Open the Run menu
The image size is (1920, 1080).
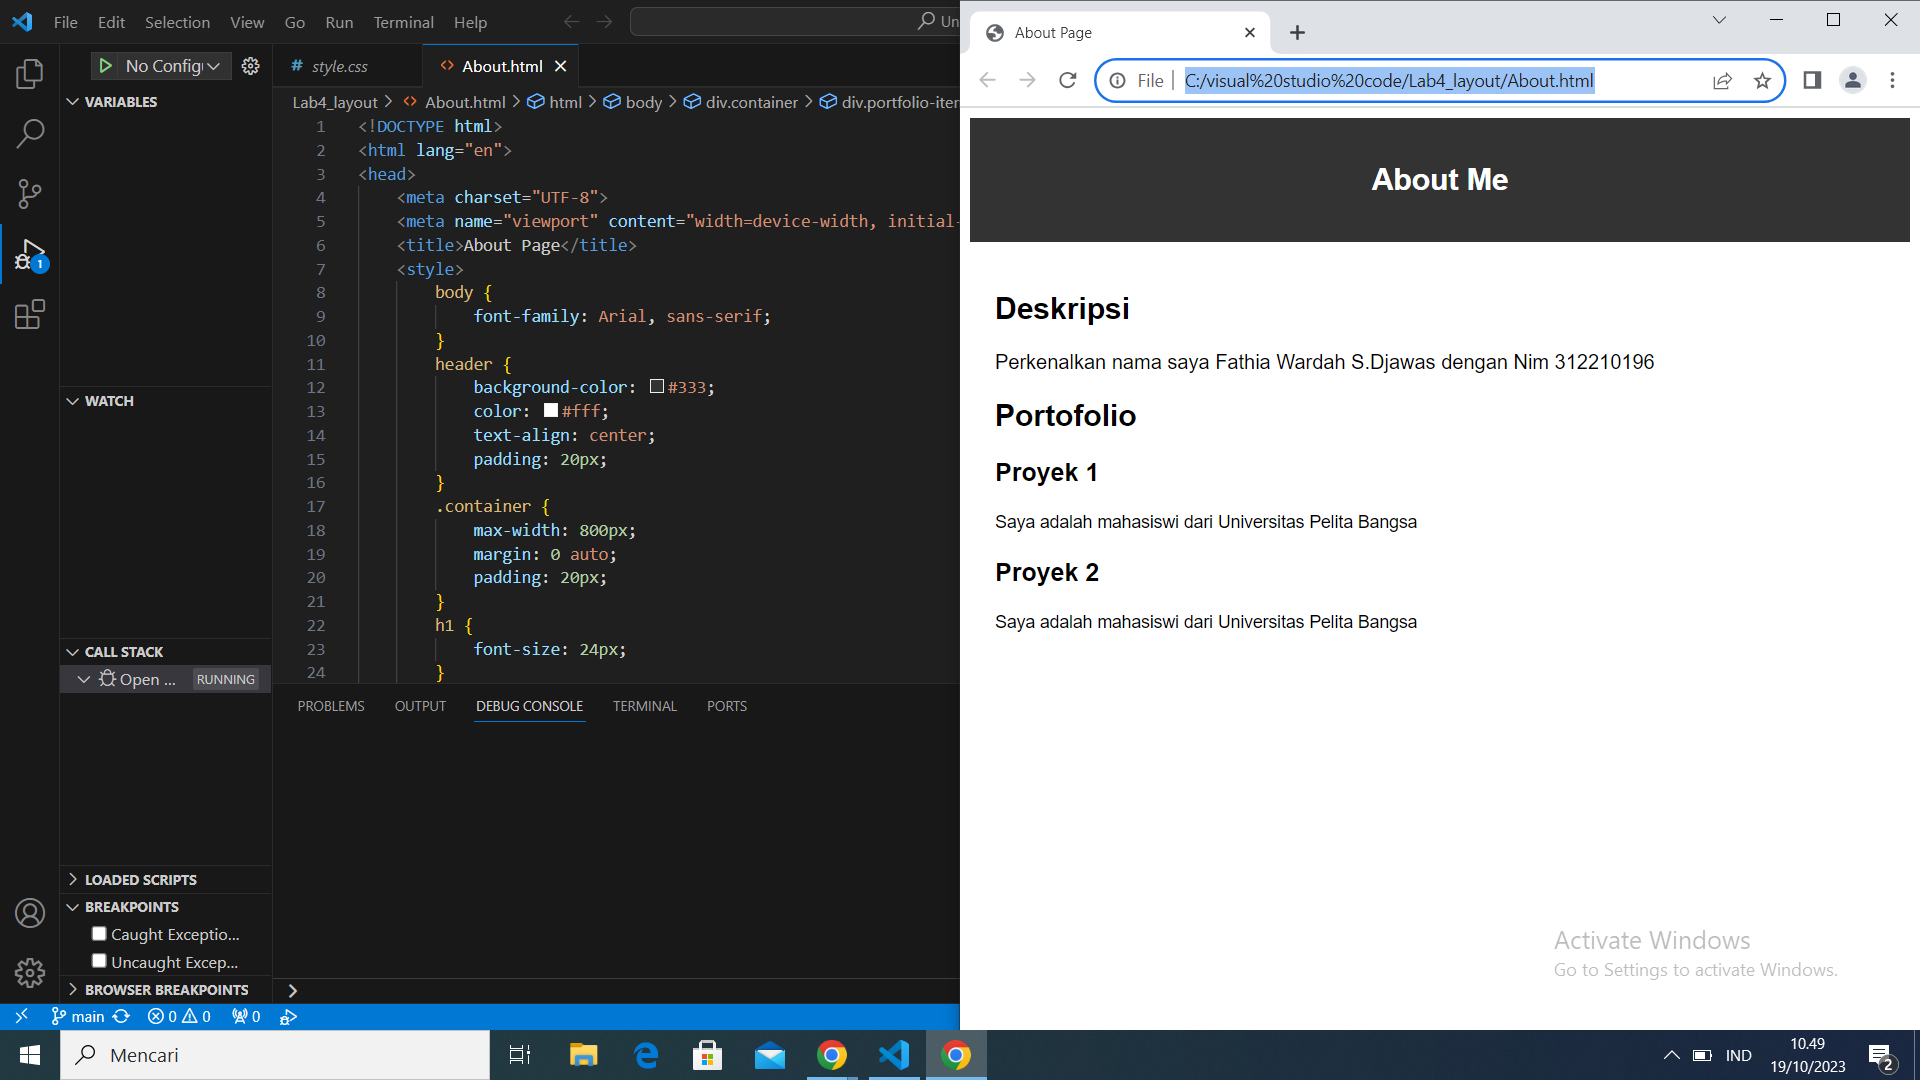click(339, 22)
